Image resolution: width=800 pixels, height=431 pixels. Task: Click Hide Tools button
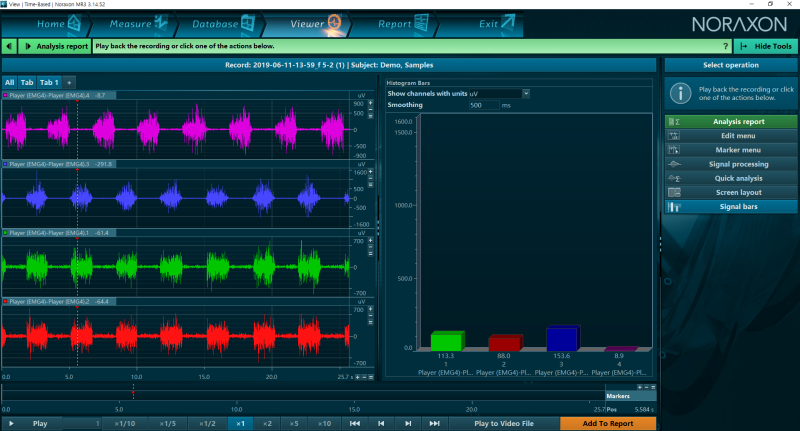(765, 46)
